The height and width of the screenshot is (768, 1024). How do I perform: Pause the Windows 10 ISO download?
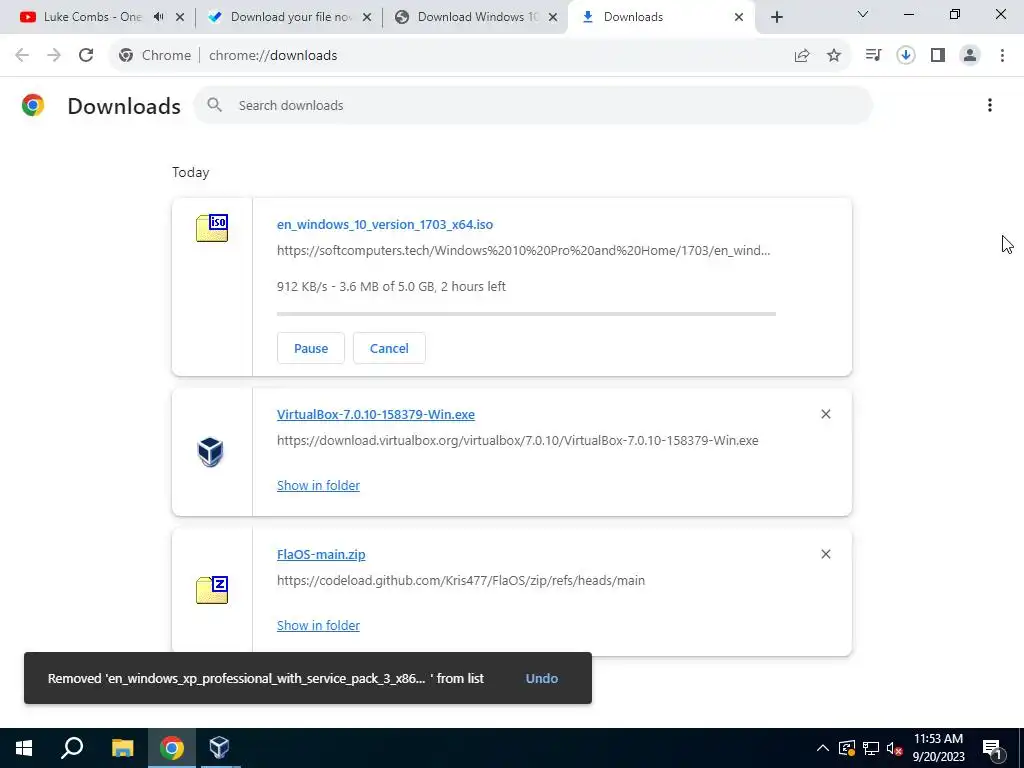point(311,348)
